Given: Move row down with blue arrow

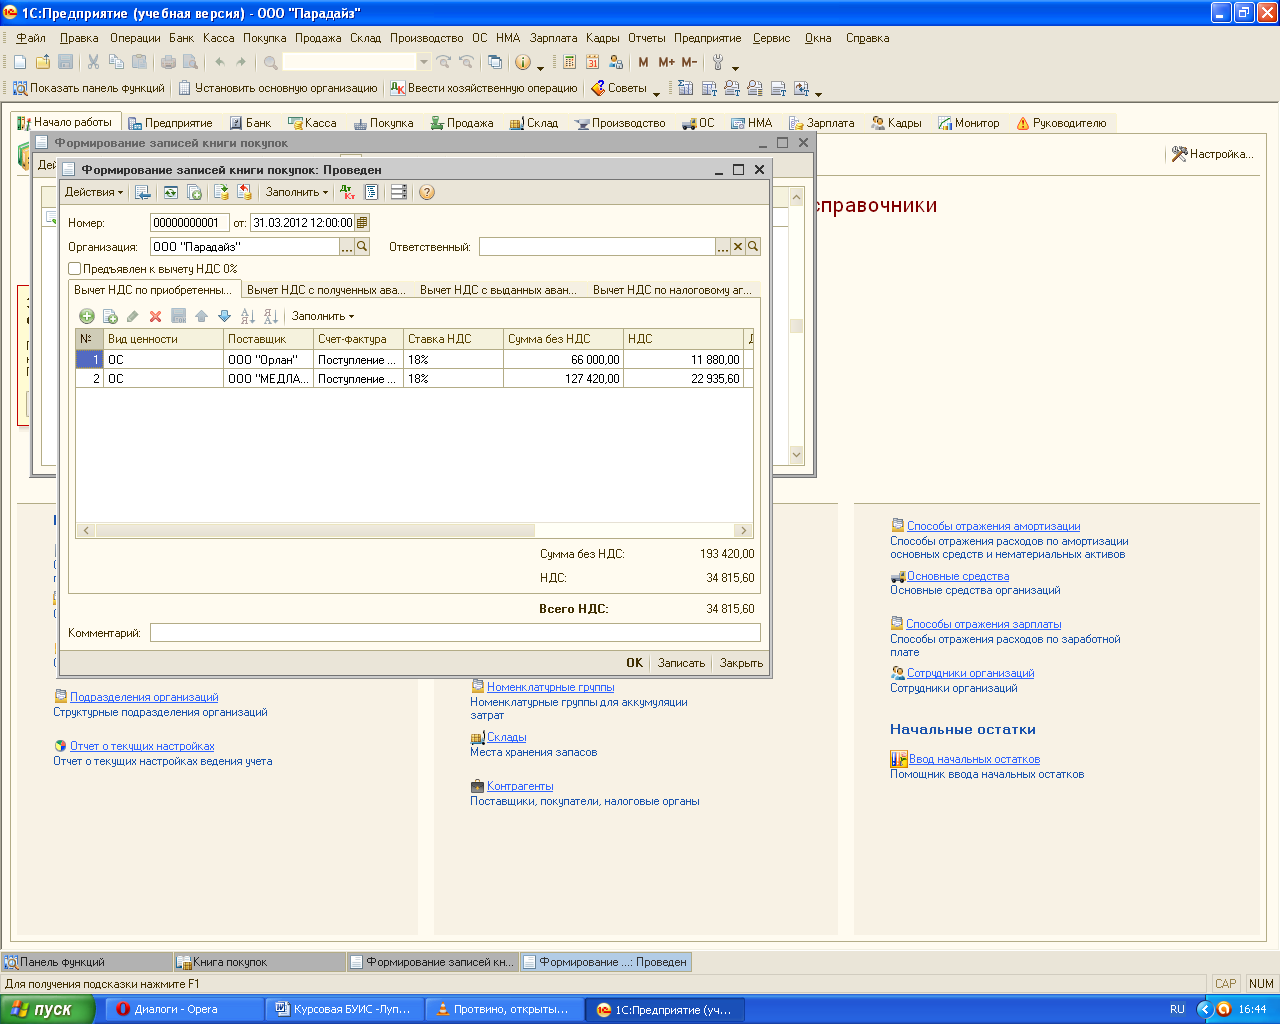Looking at the screenshot, I should coord(224,316).
